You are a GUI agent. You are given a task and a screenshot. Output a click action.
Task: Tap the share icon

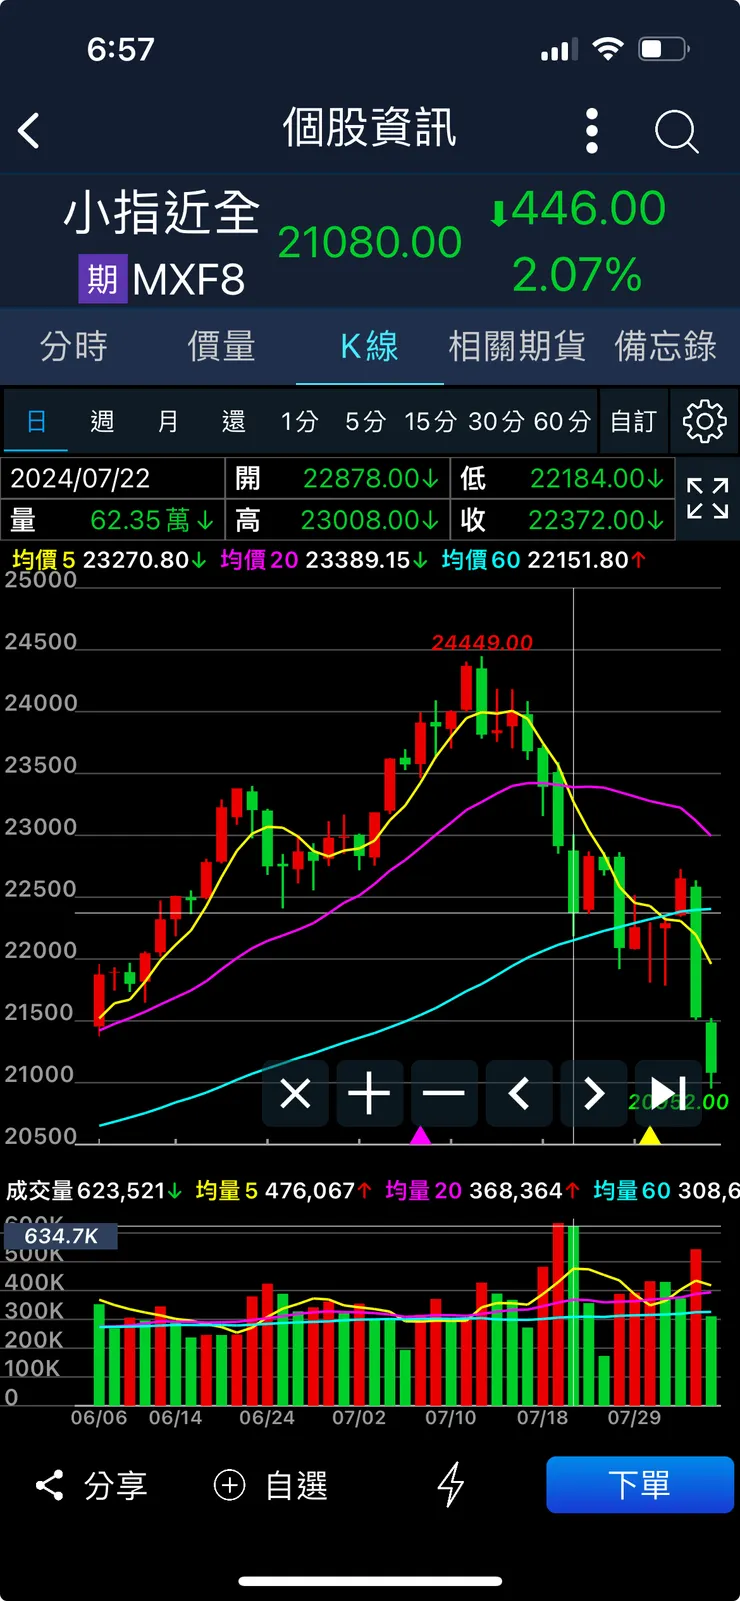pos(49,1485)
